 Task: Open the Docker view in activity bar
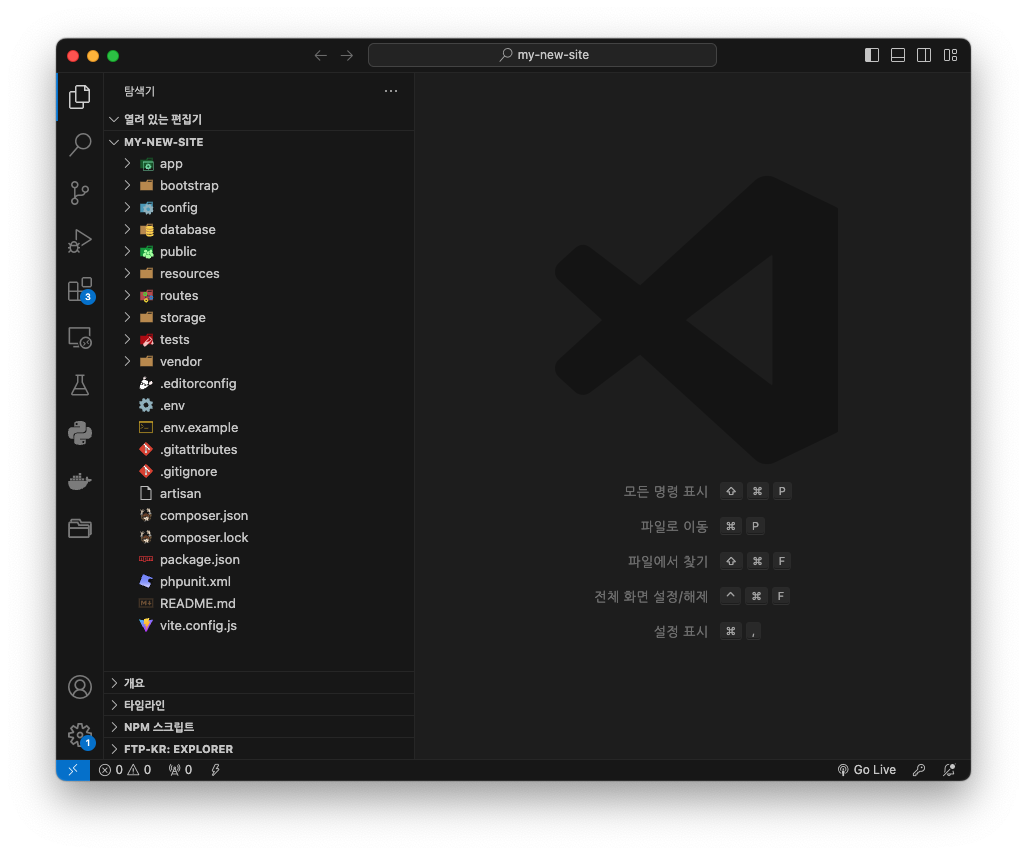[80, 482]
